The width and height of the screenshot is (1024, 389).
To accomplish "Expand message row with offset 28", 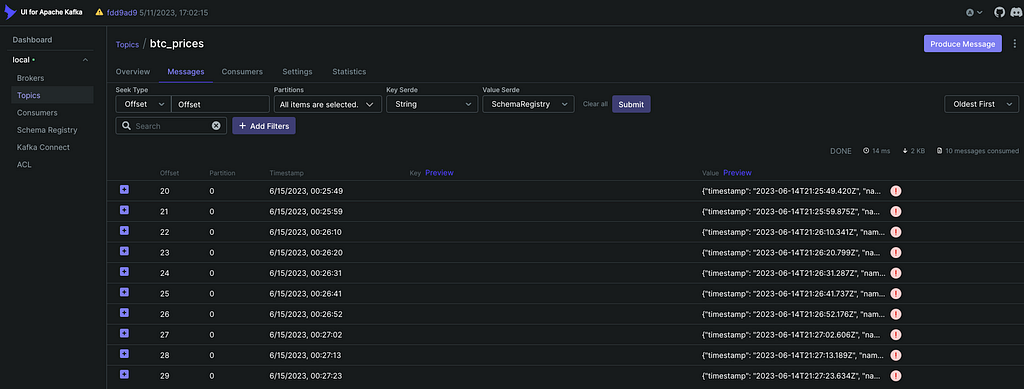I will click(x=124, y=354).
